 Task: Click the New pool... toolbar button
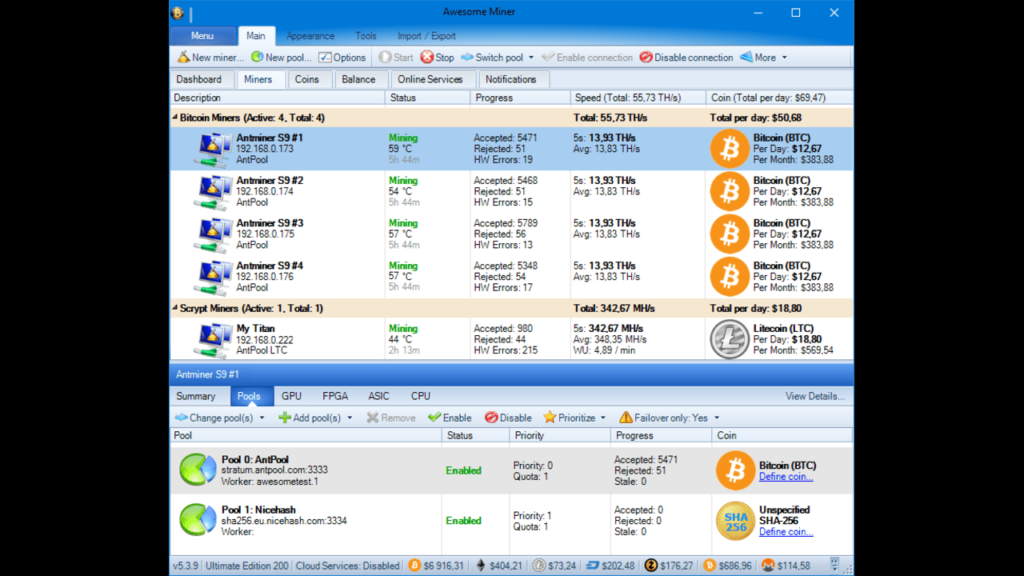[x=281, y=57]
